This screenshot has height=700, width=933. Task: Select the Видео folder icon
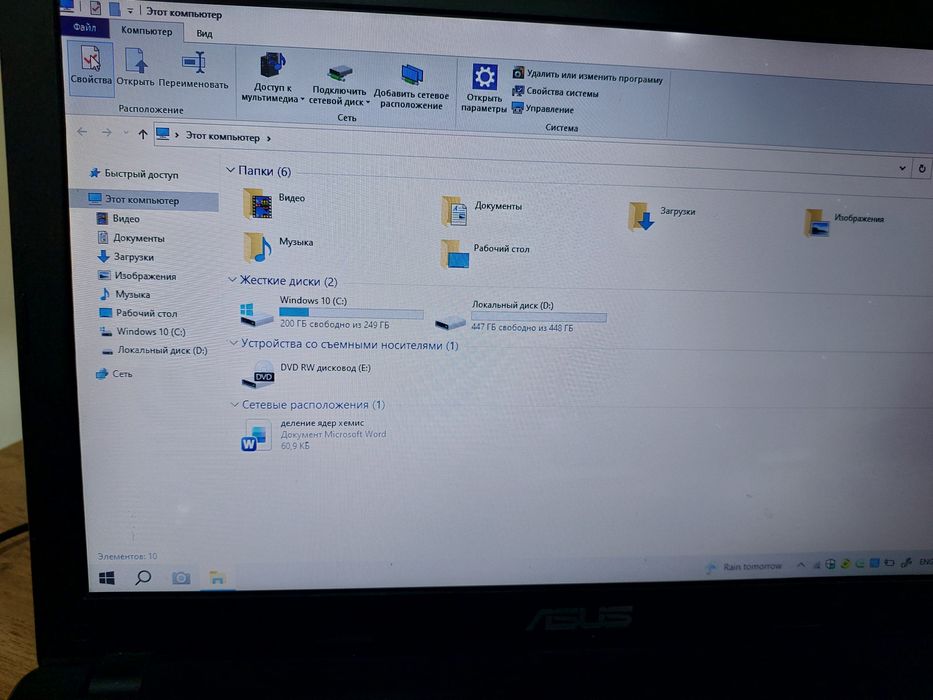258,203
